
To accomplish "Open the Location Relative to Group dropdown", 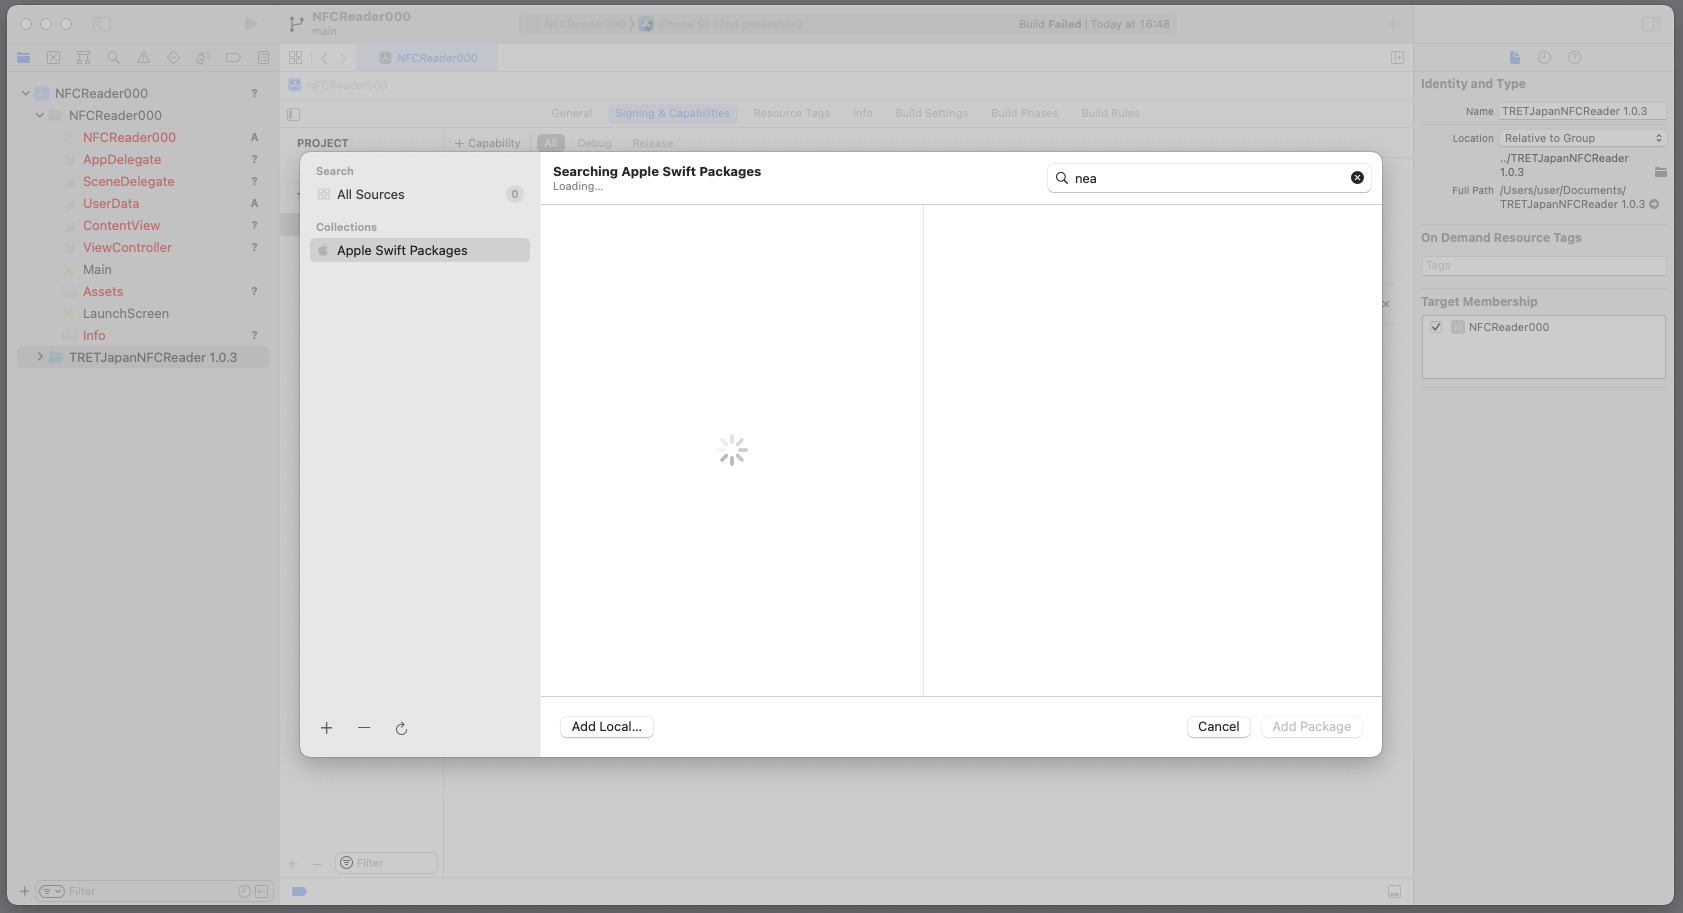I will 1583,138.
